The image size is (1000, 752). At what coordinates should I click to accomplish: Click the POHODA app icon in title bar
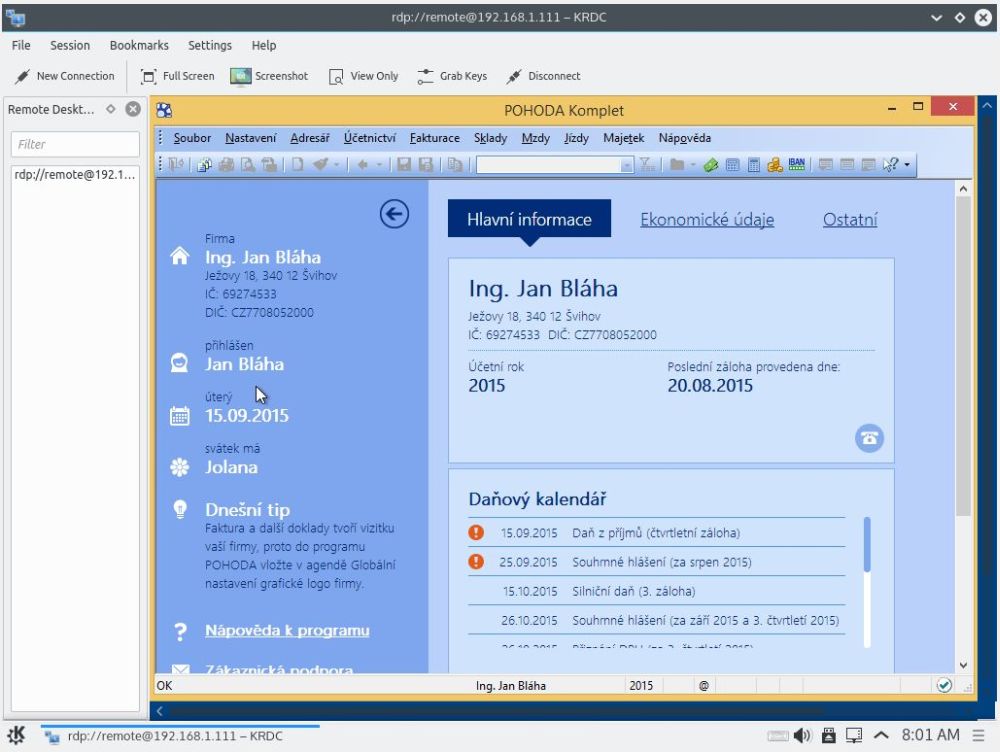164,110
